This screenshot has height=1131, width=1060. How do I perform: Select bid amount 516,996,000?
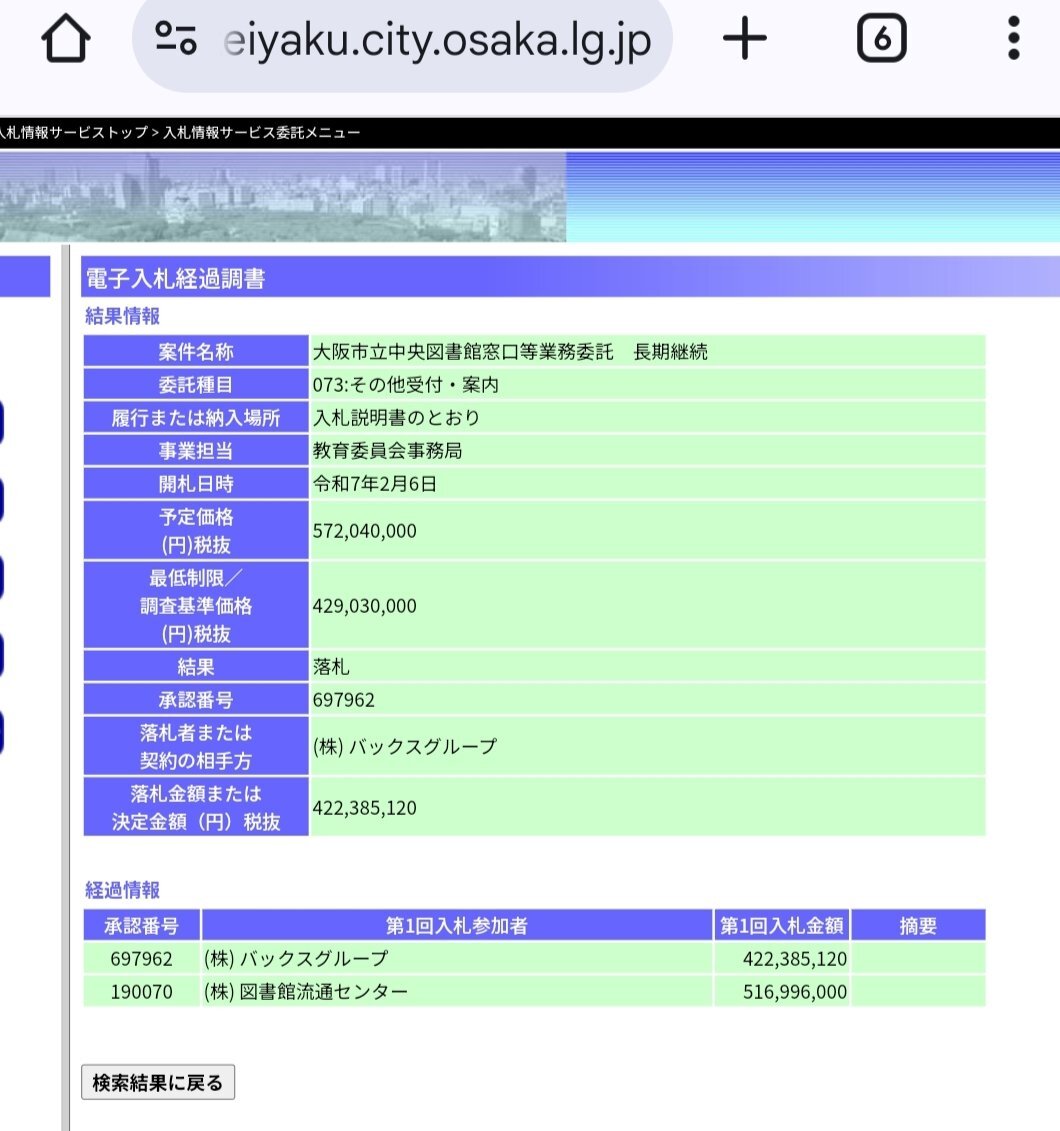click(795, 992)
